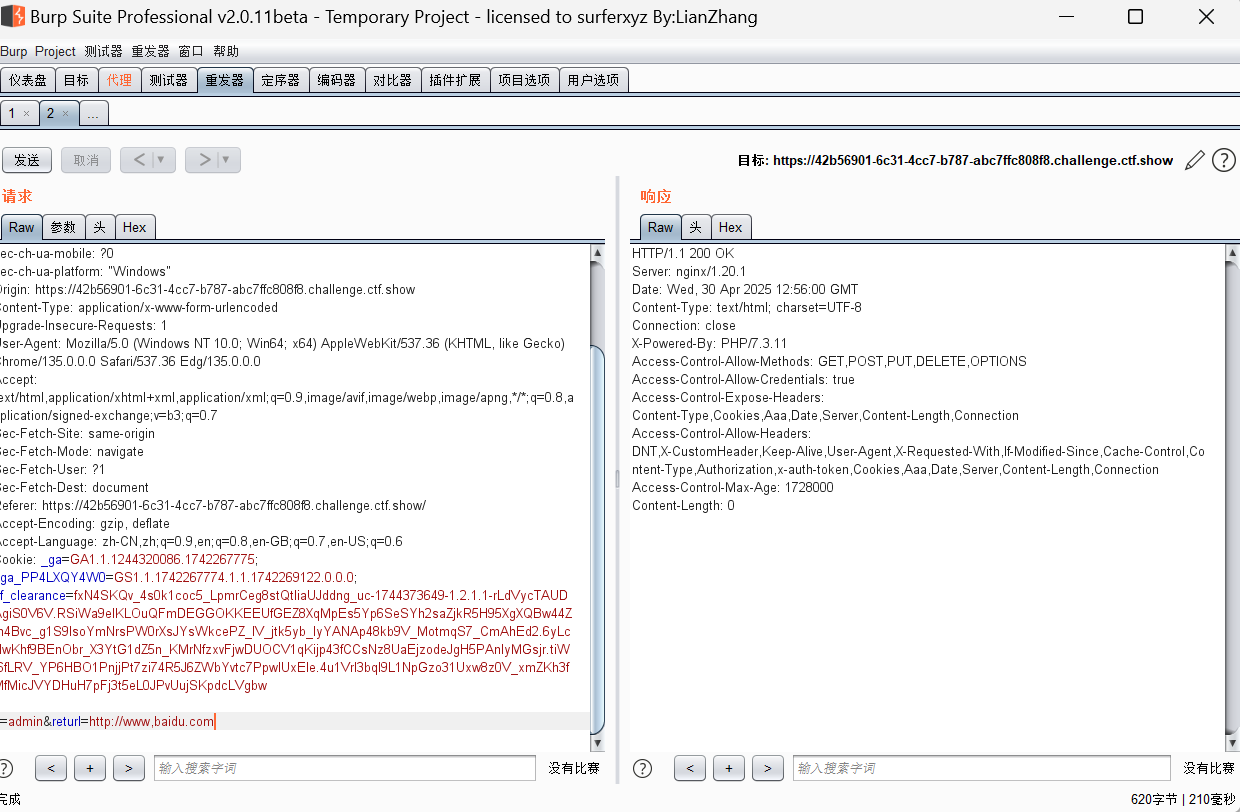Click the response search plus button

tap(729, 768)
